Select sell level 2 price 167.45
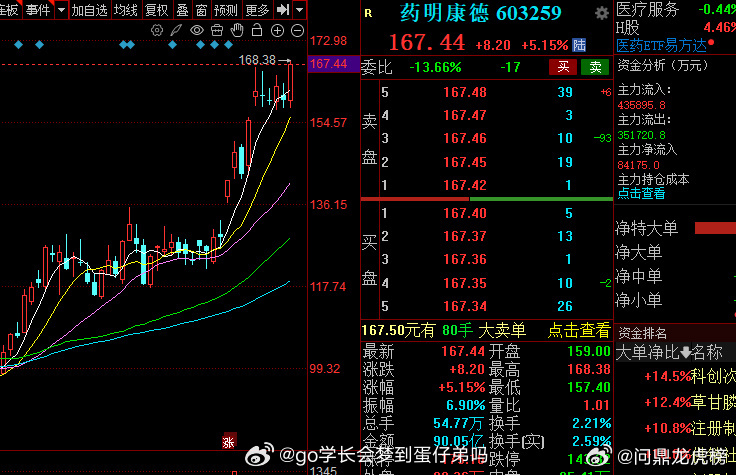Image resolution: width=736 pixels, height=475 pixels. pos(465,162)
